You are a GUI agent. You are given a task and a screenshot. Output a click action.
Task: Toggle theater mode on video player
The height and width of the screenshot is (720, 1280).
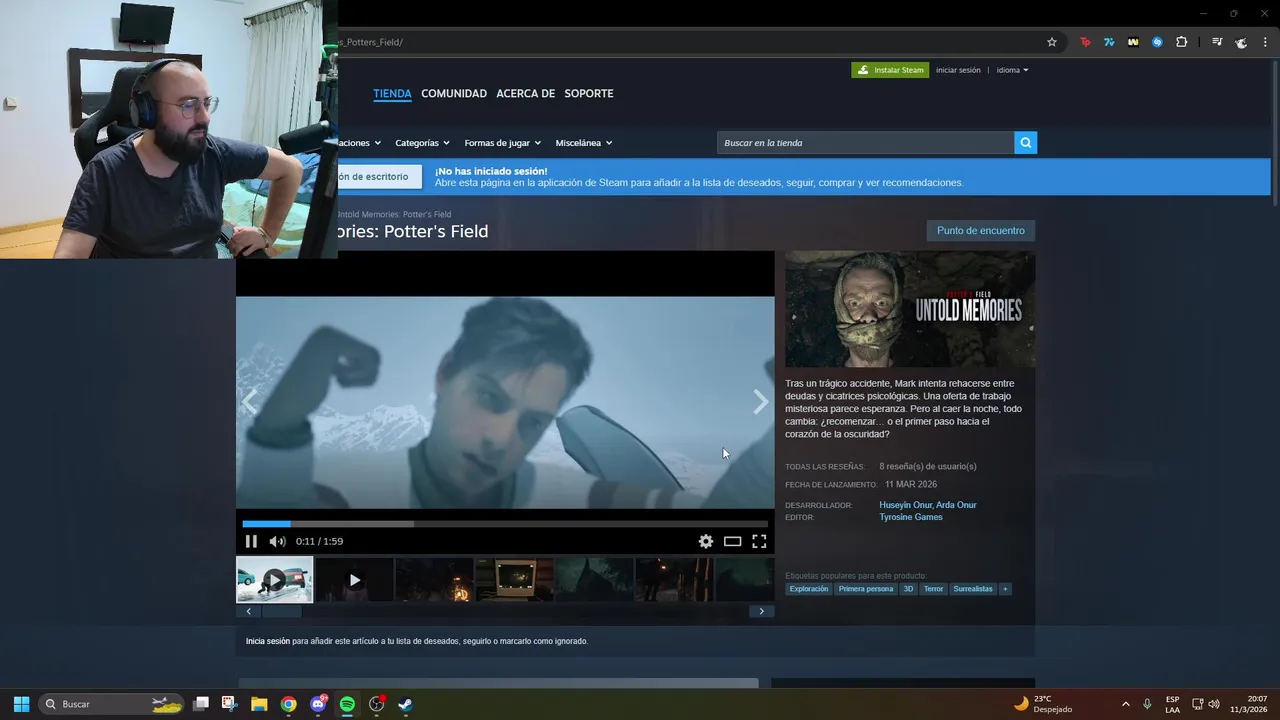point(733,541)
